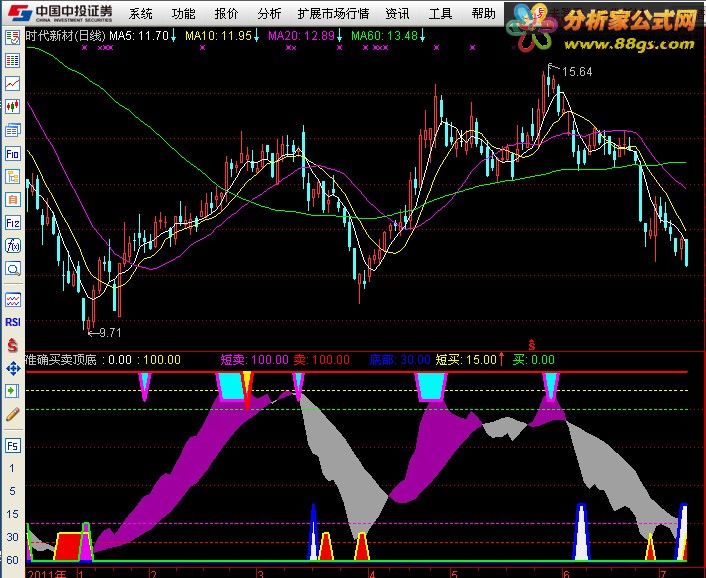Screen dimensions: 706x578
Task: Open the 报价 menu
Action: 226,14
